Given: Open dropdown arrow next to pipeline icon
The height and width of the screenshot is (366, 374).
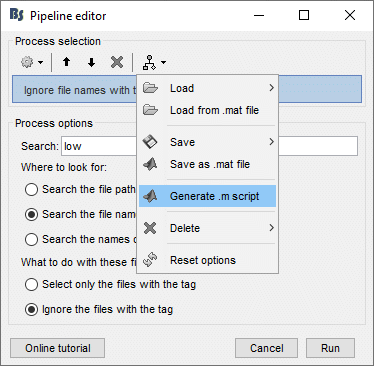Looking at the screenshot, I should coord(163,62).
